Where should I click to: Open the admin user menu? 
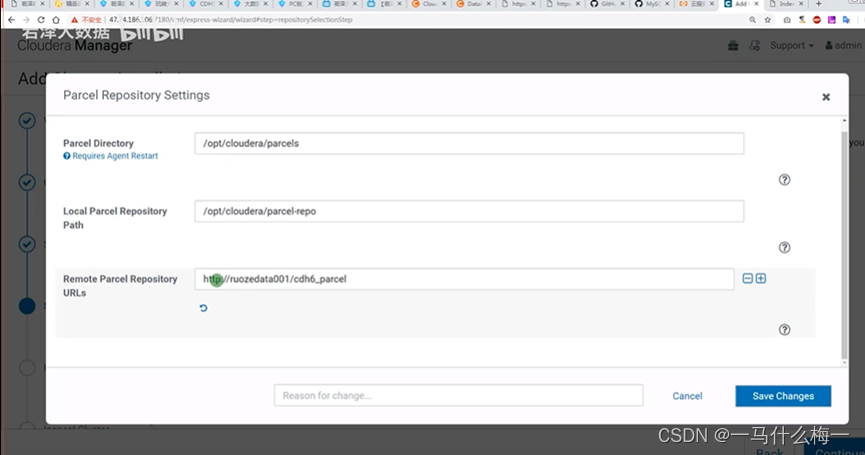[x=843, y=46]
